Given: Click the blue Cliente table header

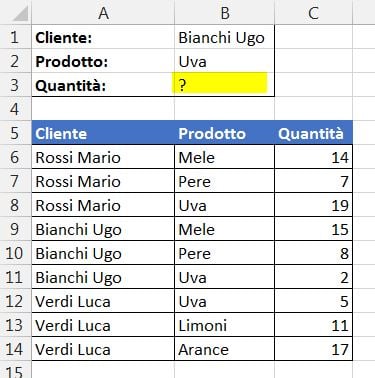Looking at the screenshot, I should point(103,133).
